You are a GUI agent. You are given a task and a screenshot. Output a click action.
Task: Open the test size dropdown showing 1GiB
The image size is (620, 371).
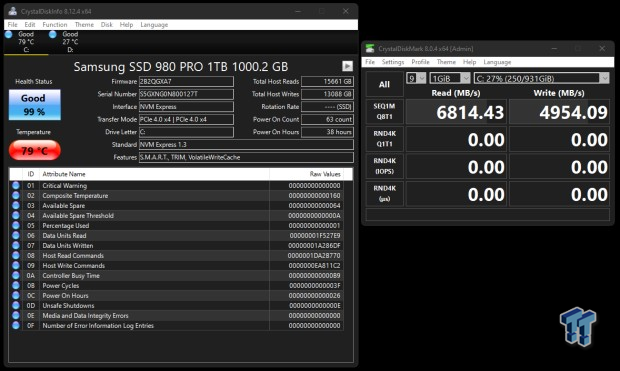pyautogui.click(x=450, y=78)
